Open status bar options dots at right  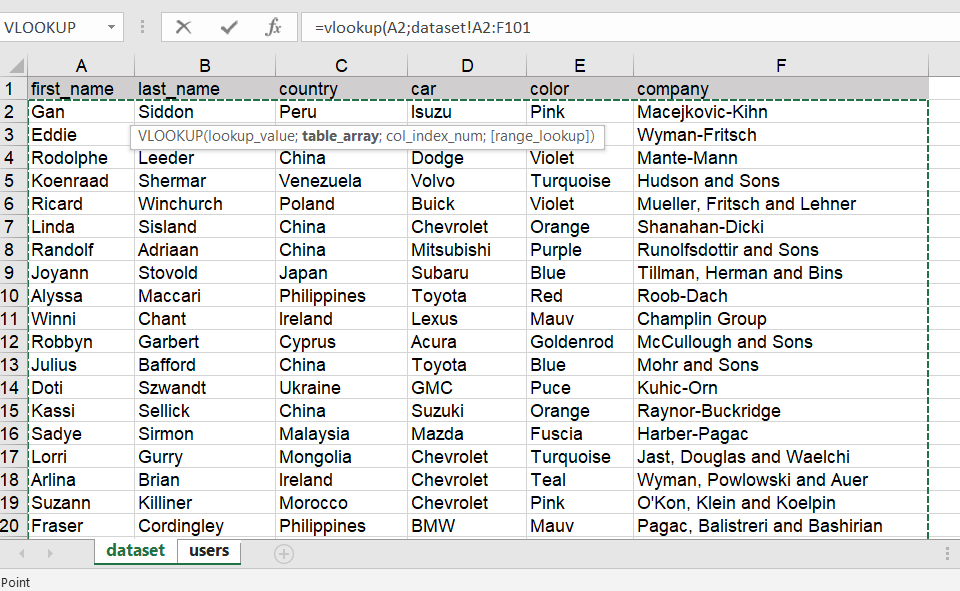947,554
